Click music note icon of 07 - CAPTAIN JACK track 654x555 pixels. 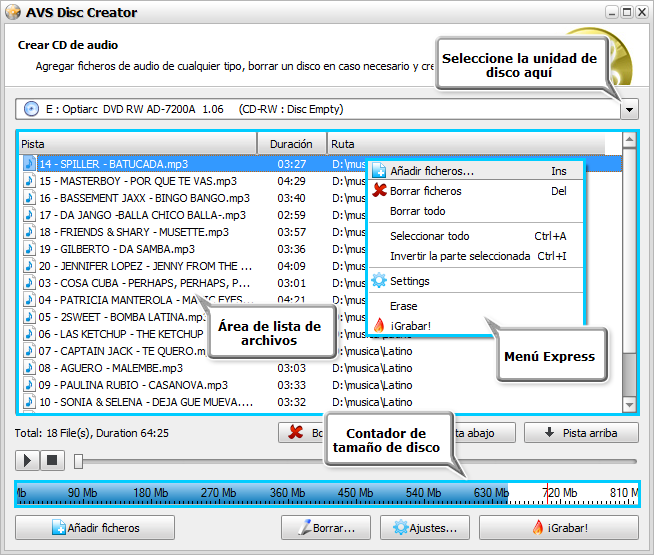point(29,351)
